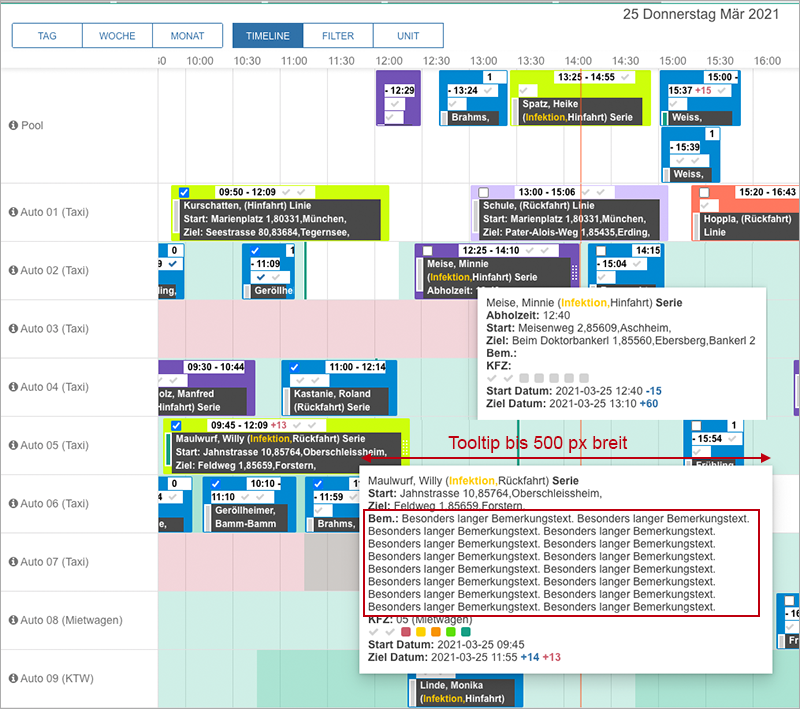
Task: Show info for Auto 05 (Taxi)
Action: (14, 446)
